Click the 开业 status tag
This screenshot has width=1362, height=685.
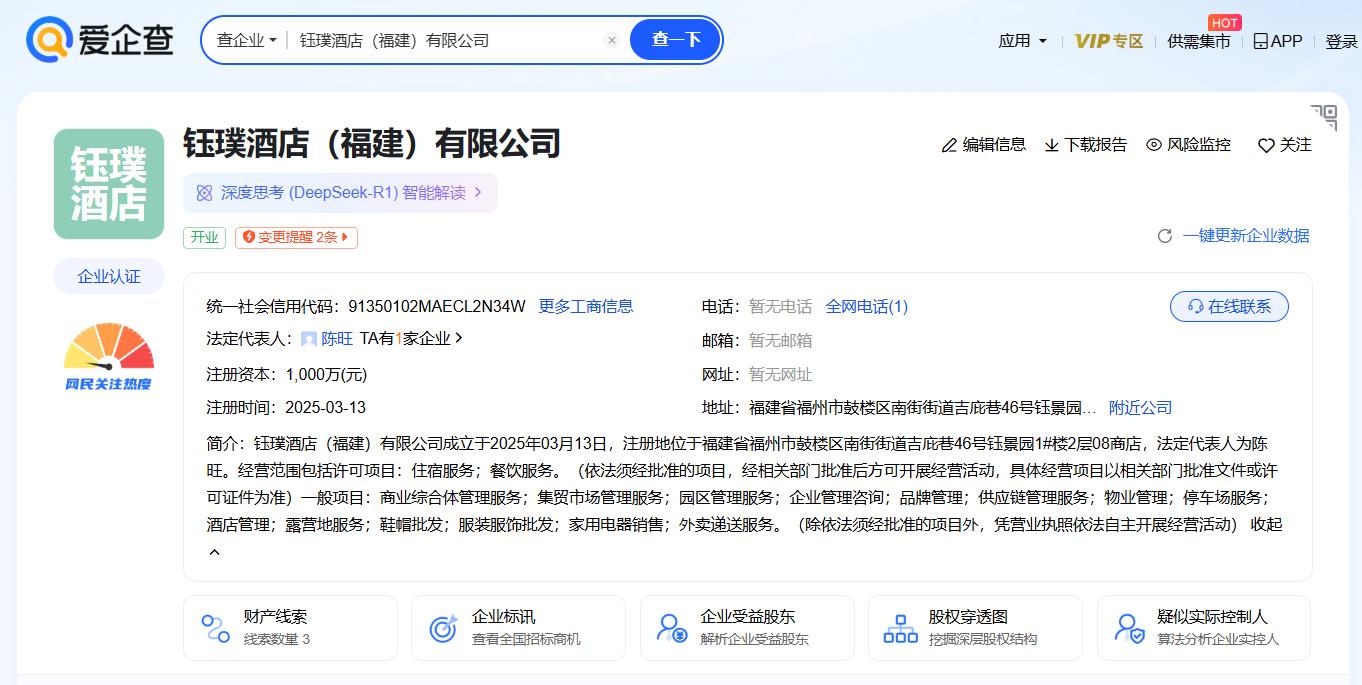click(205, 237)
